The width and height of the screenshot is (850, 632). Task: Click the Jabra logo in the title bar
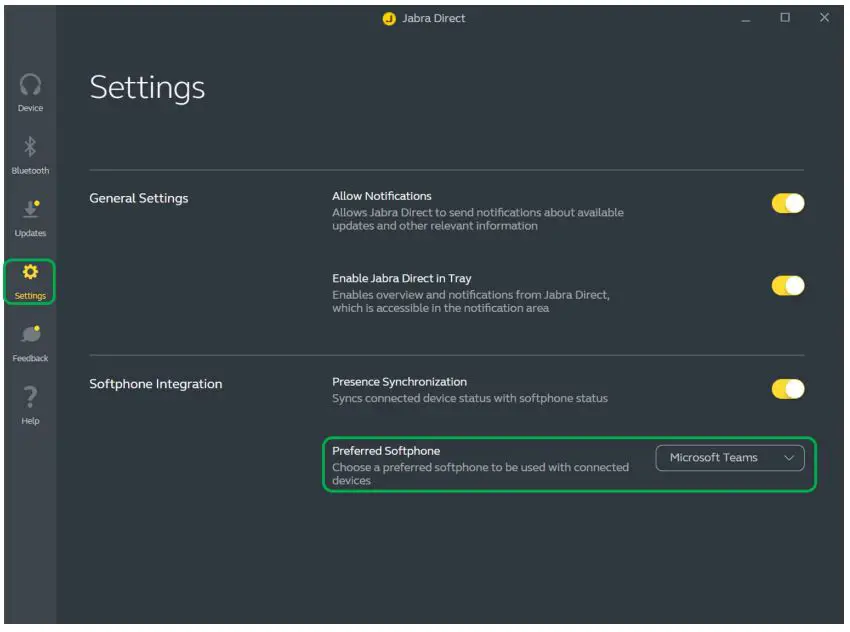(x=390, y=17)
